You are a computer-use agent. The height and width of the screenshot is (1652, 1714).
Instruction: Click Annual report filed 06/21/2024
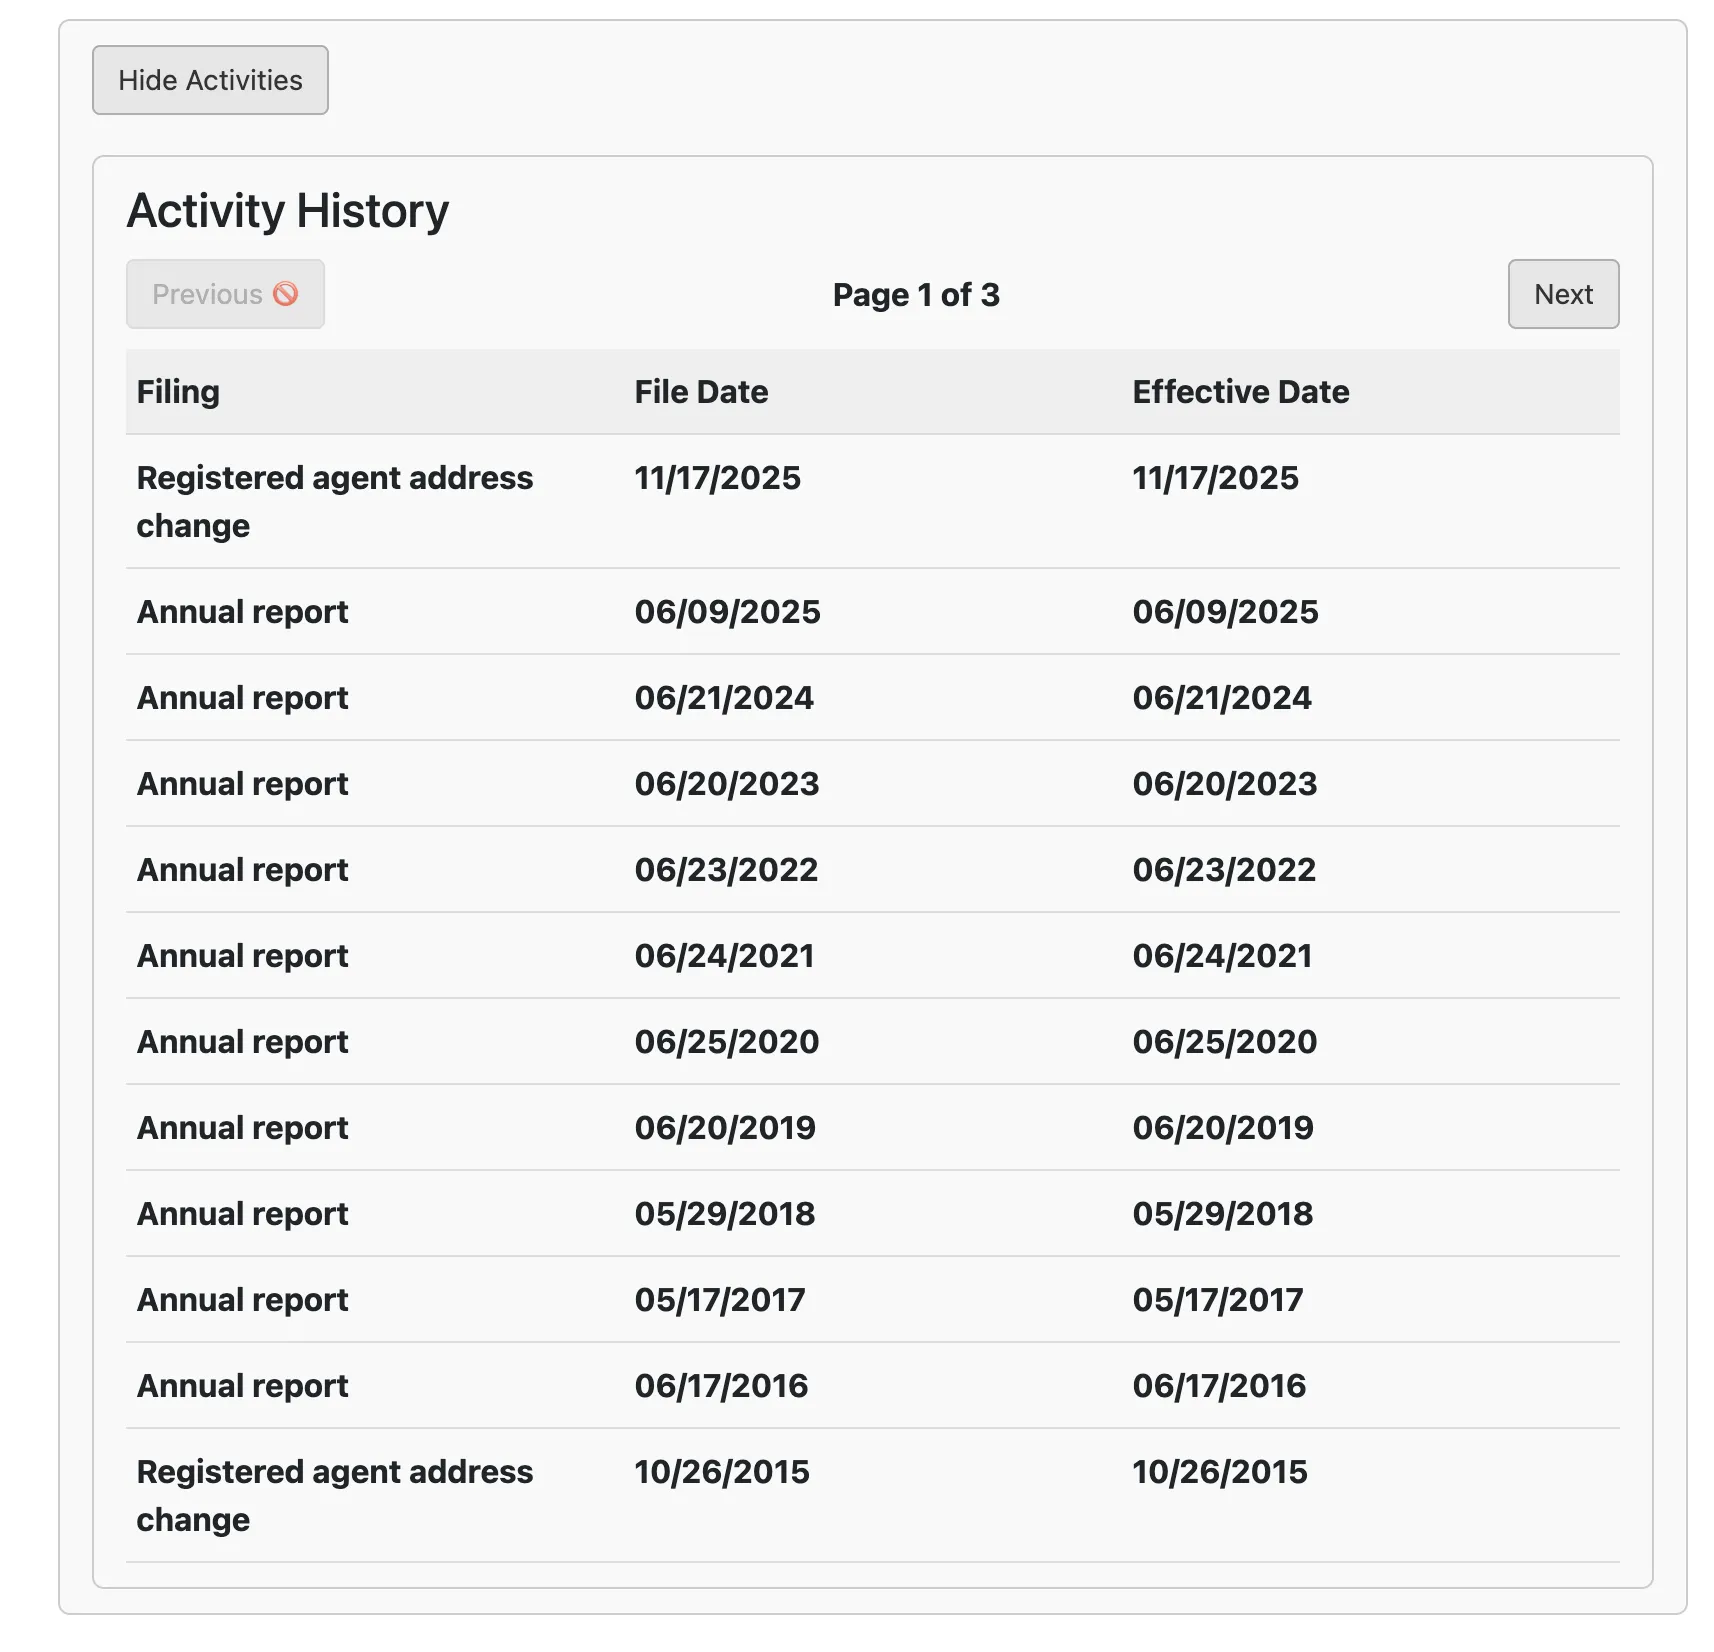pos(243,698)
